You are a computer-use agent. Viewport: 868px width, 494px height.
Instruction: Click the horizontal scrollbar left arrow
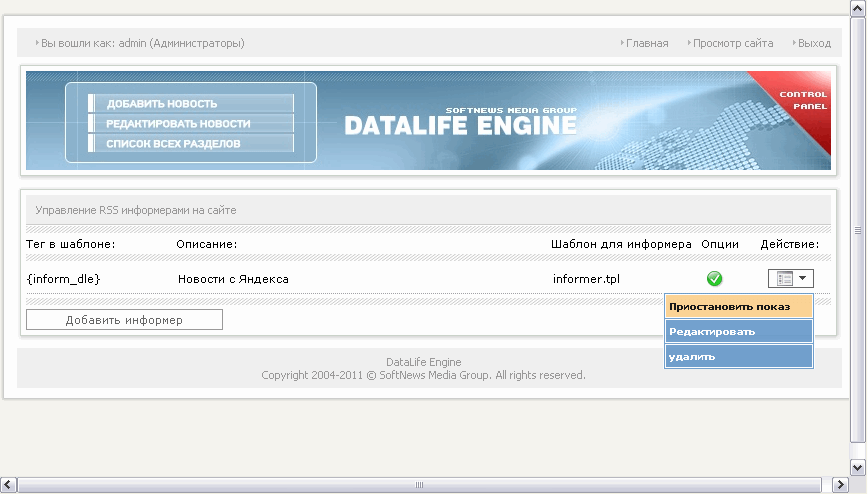(9, 485)
